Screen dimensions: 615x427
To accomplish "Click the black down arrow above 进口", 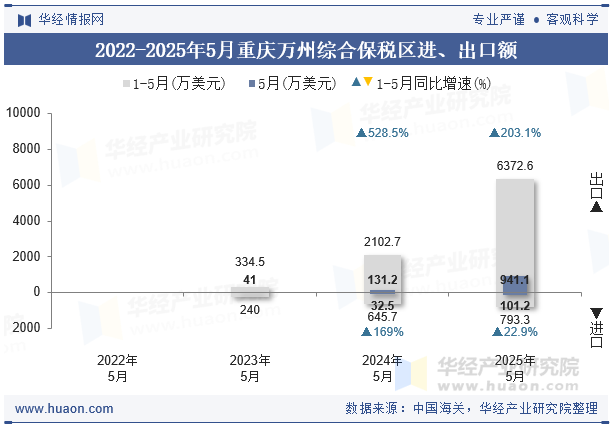I will pos(596,313).
